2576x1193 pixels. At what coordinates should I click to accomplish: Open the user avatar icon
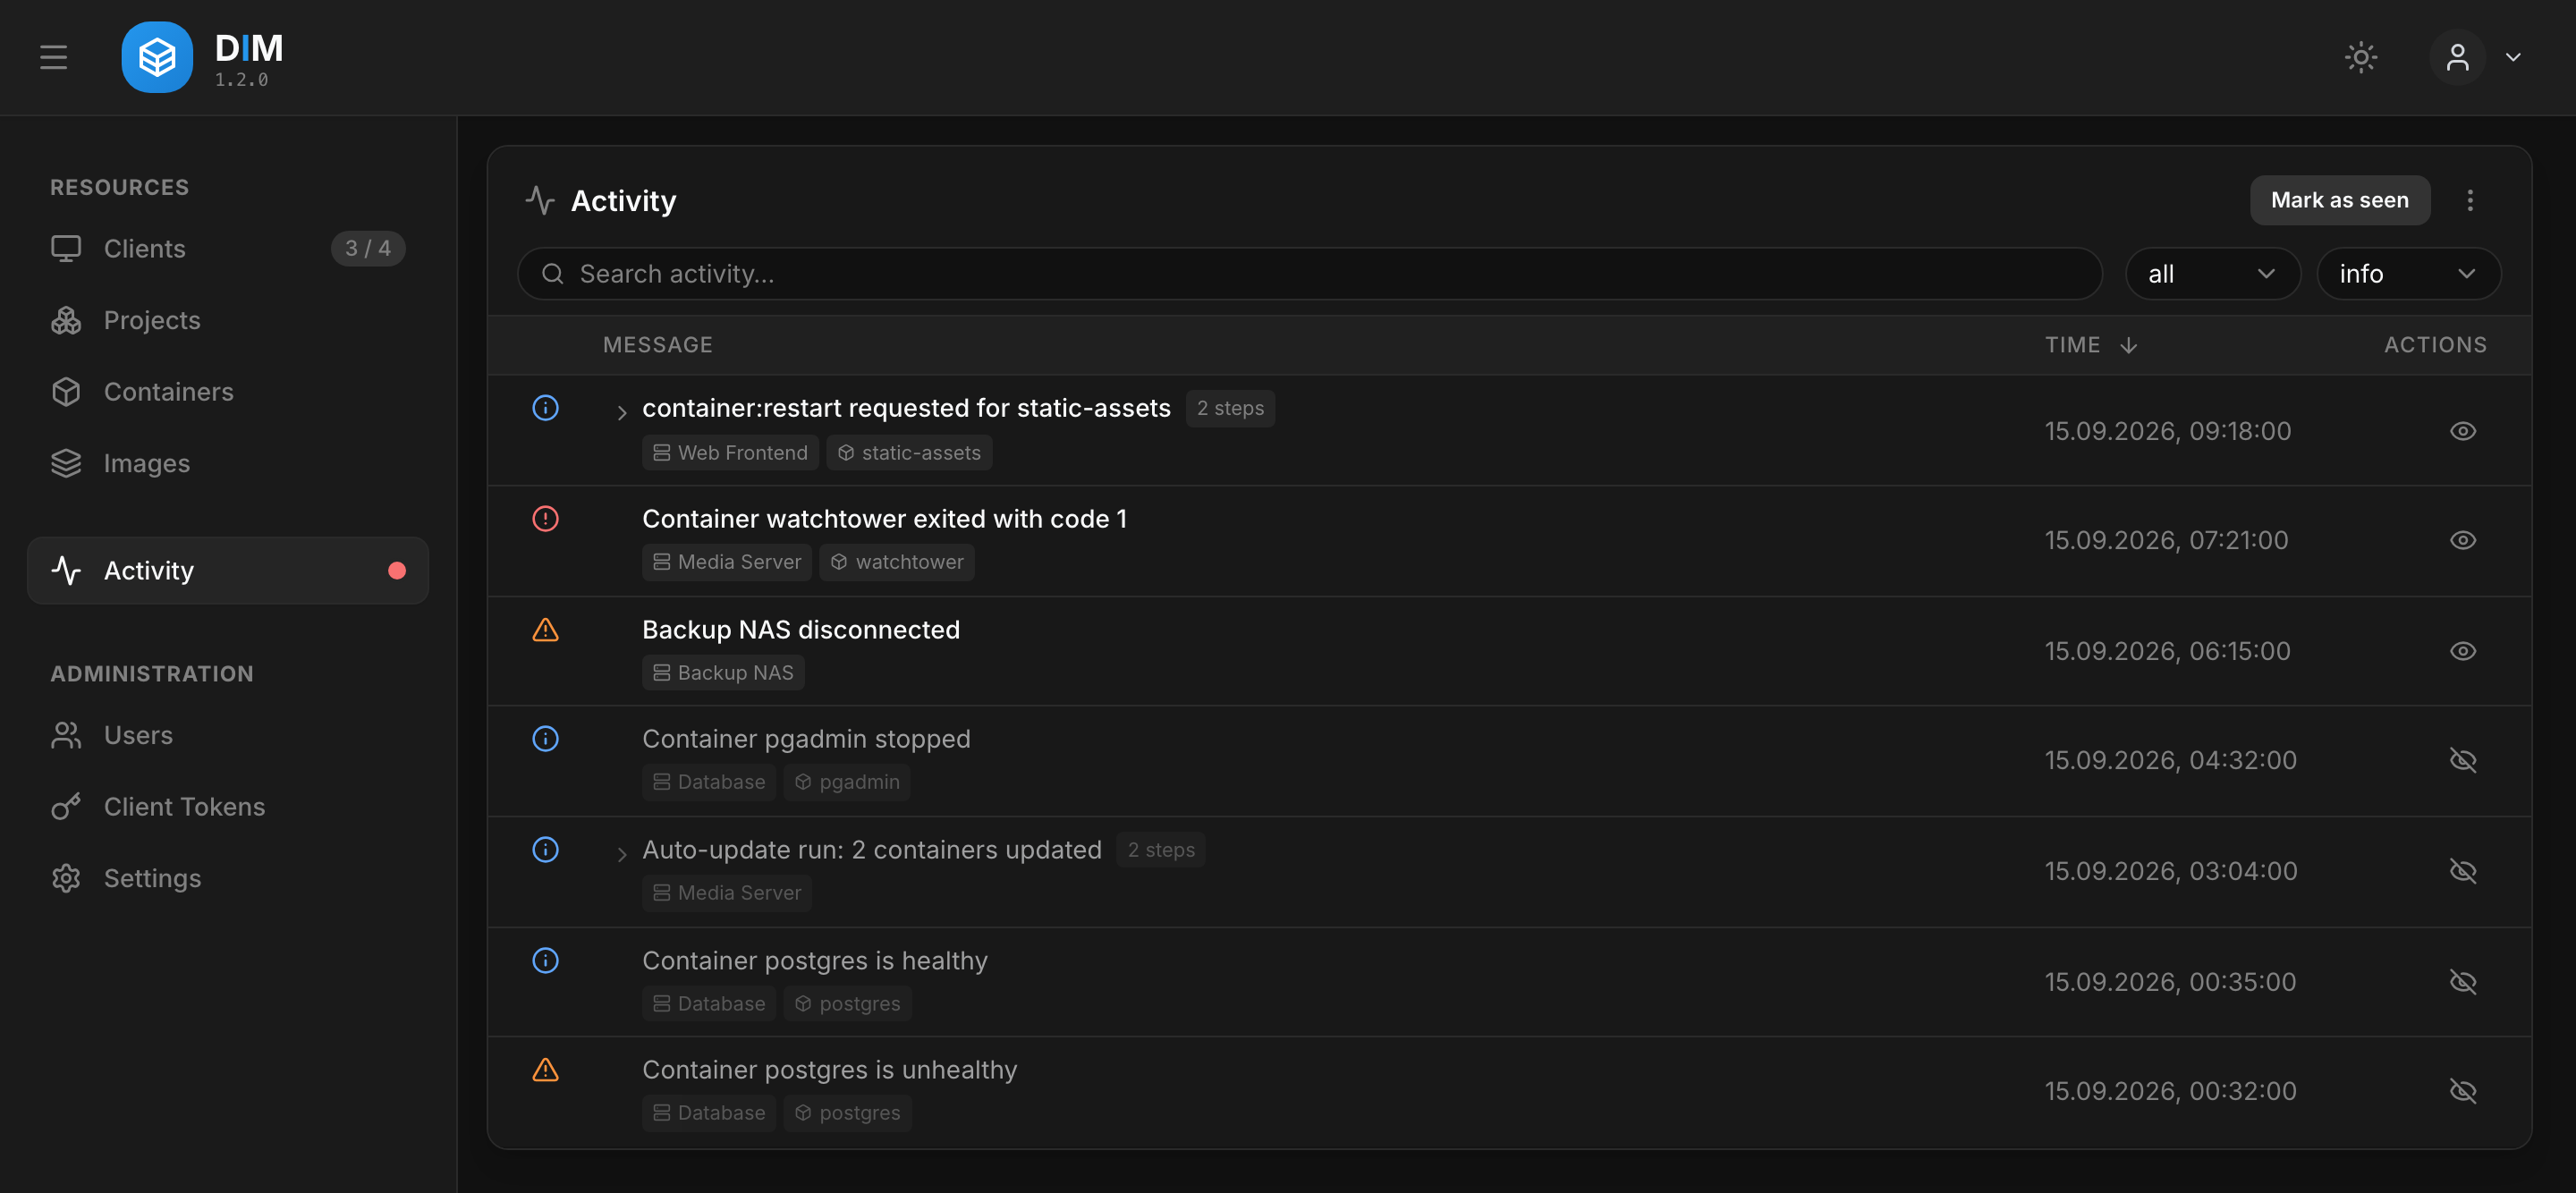[2457, 57]
